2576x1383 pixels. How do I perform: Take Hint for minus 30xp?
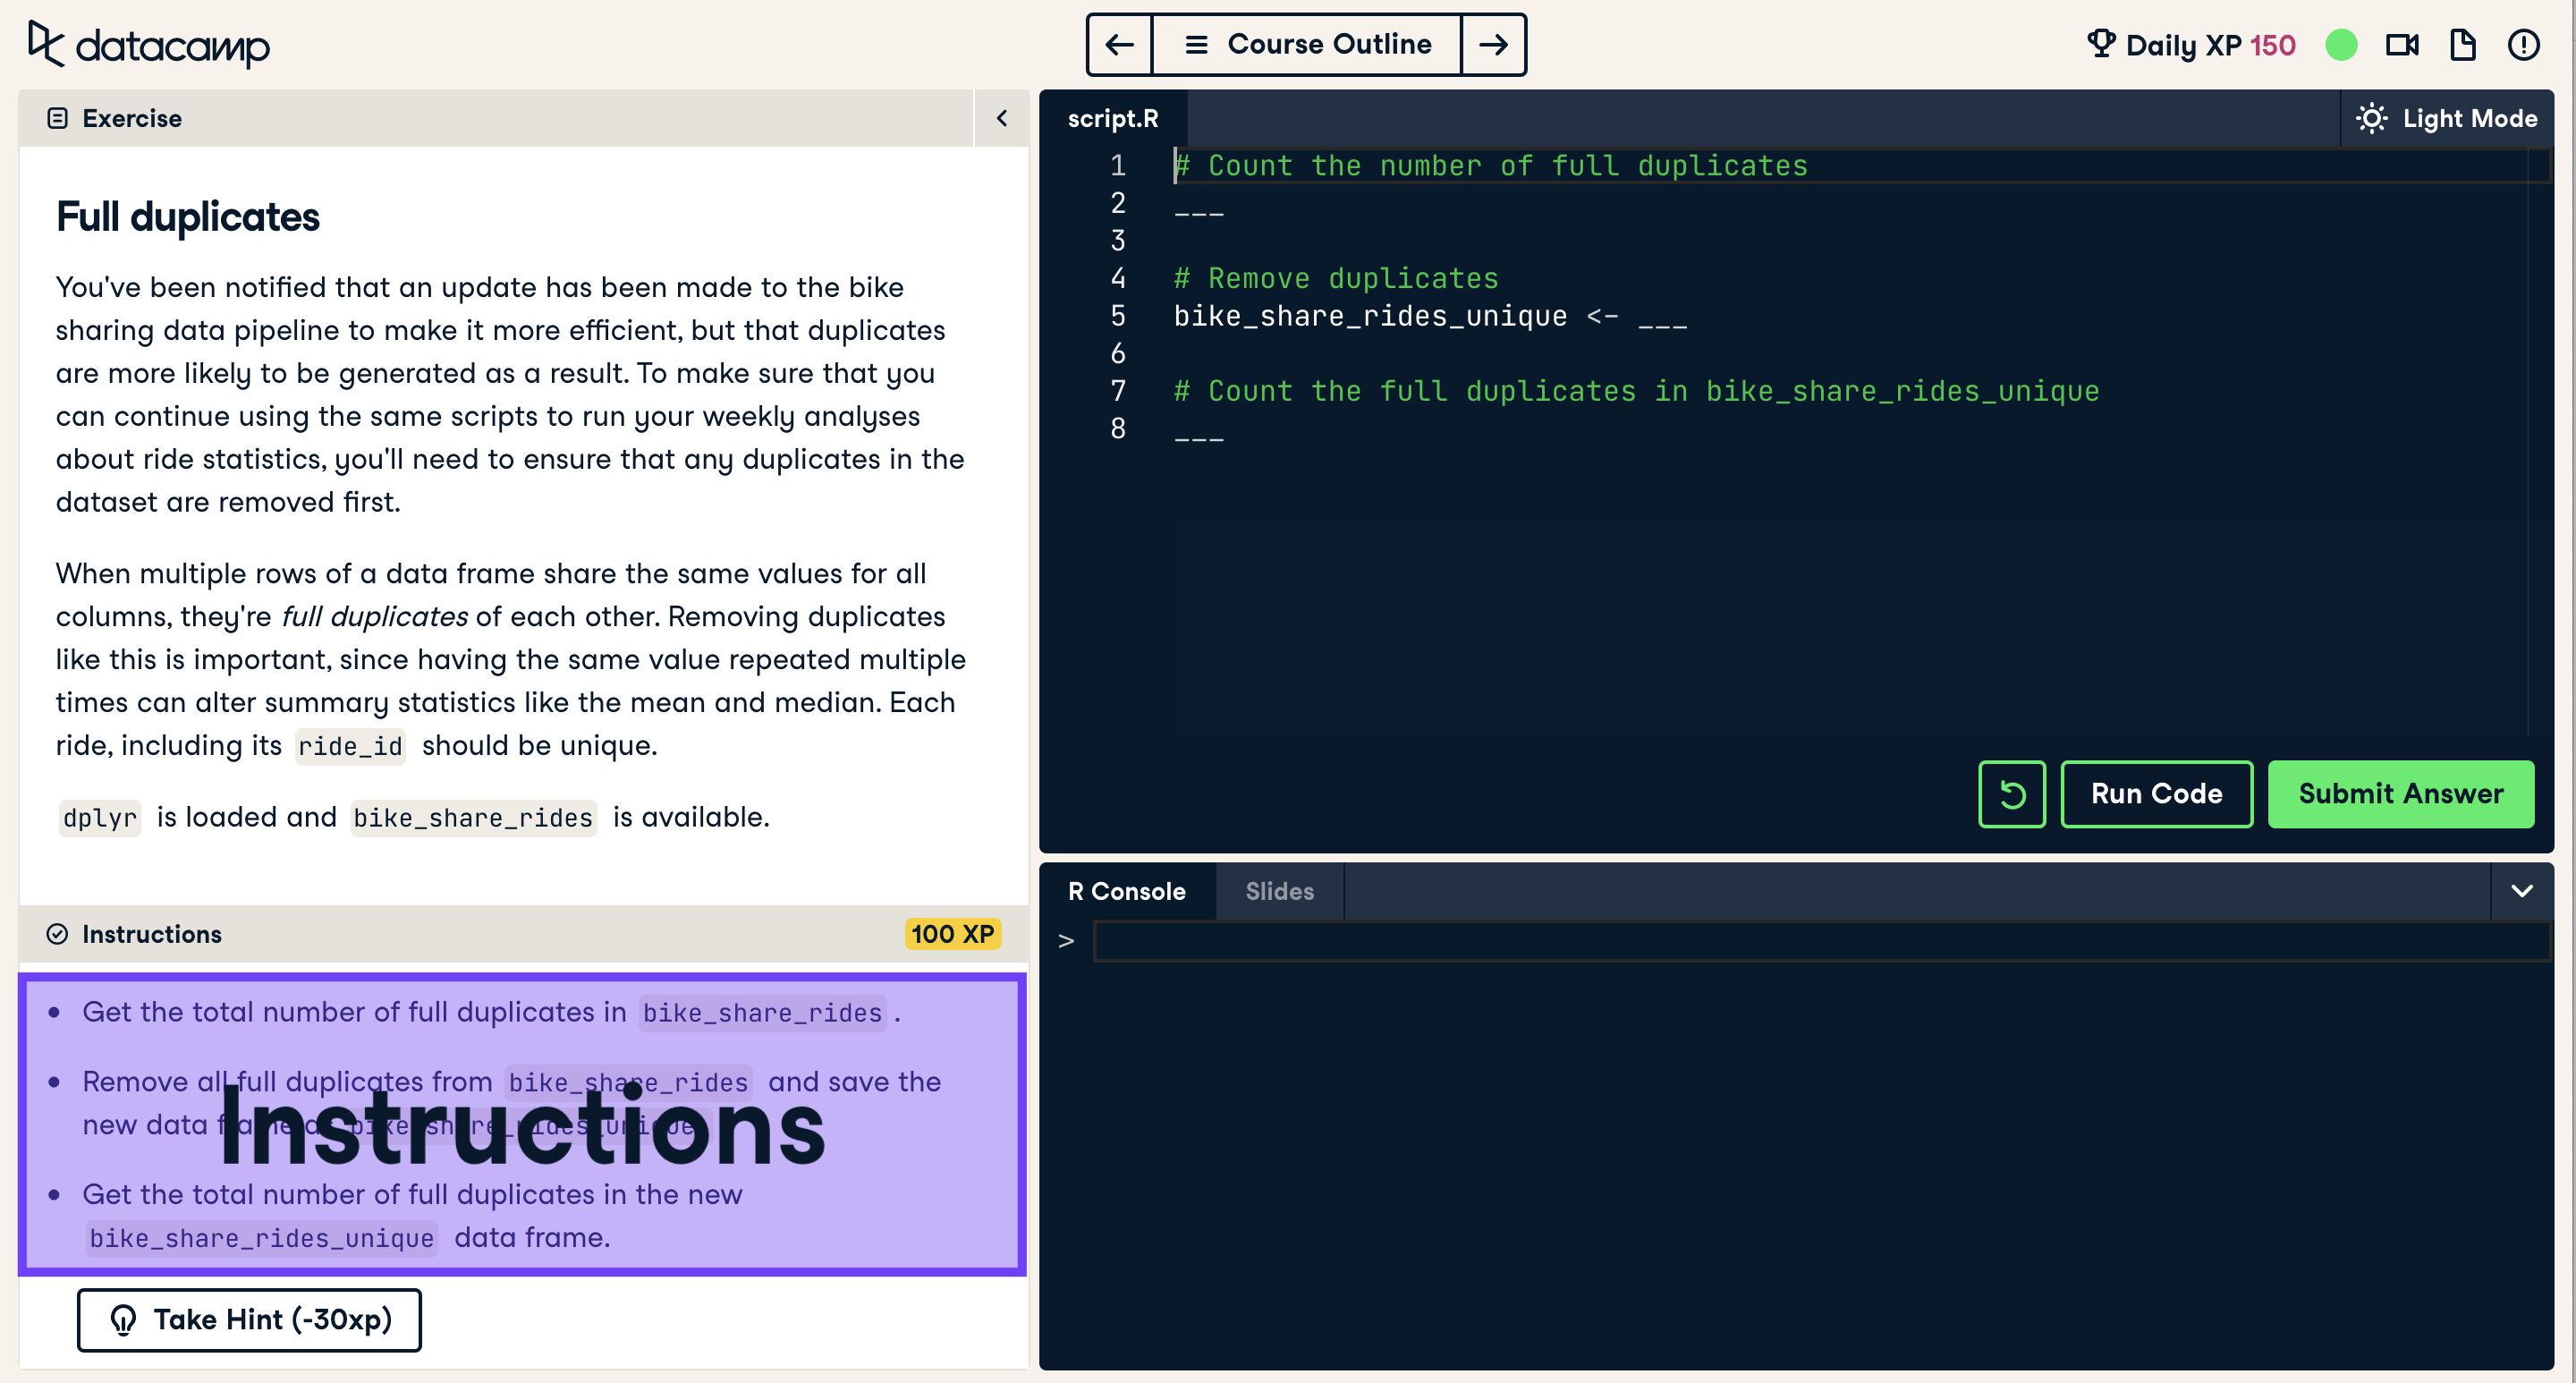point(249,1320)
